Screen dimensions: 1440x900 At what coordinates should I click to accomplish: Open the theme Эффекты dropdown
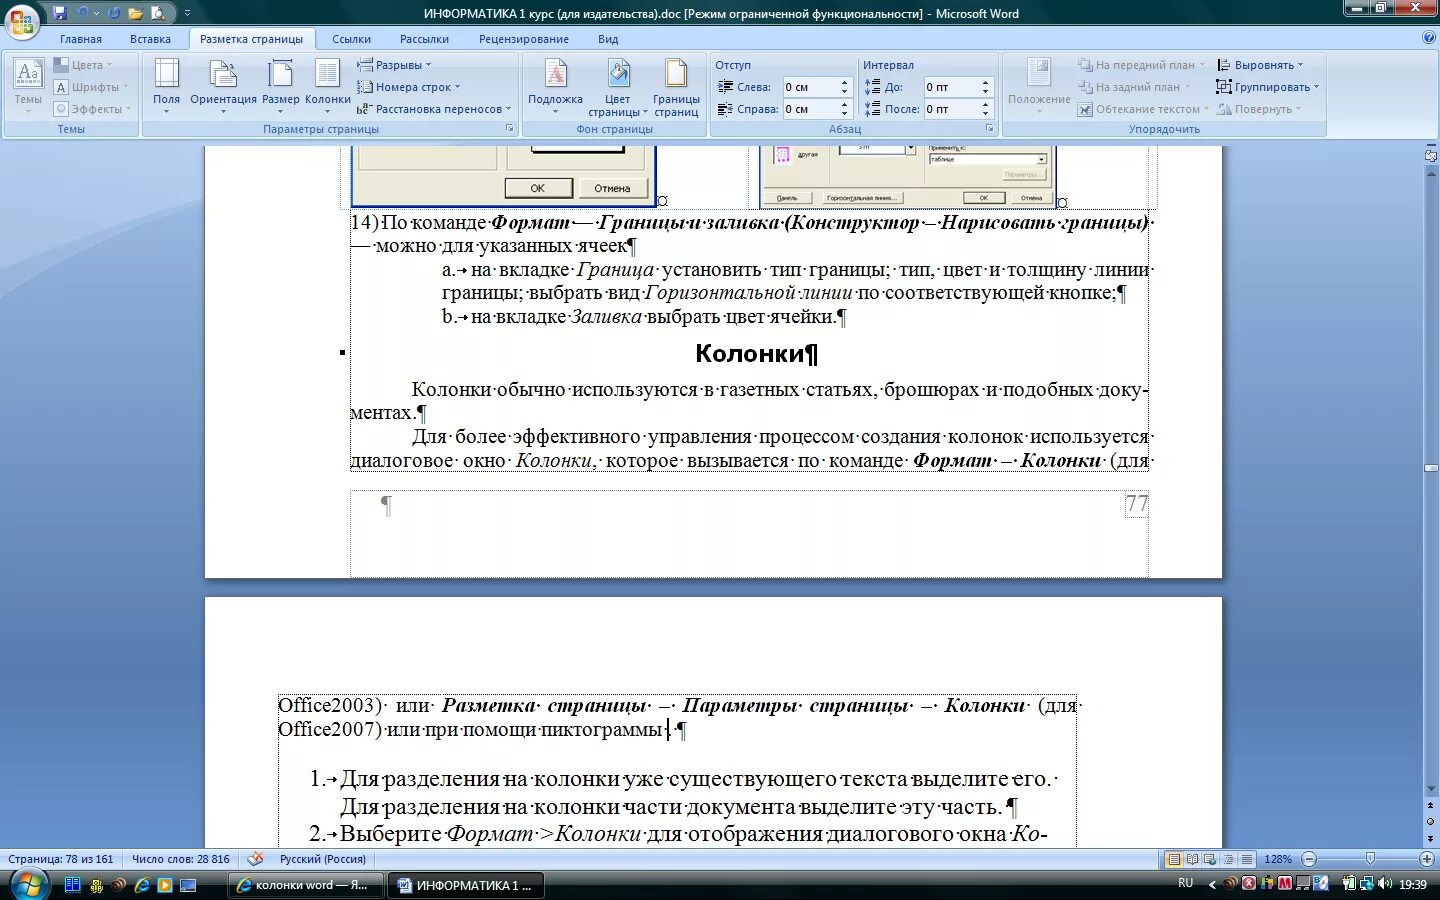(x=91, y=109)
